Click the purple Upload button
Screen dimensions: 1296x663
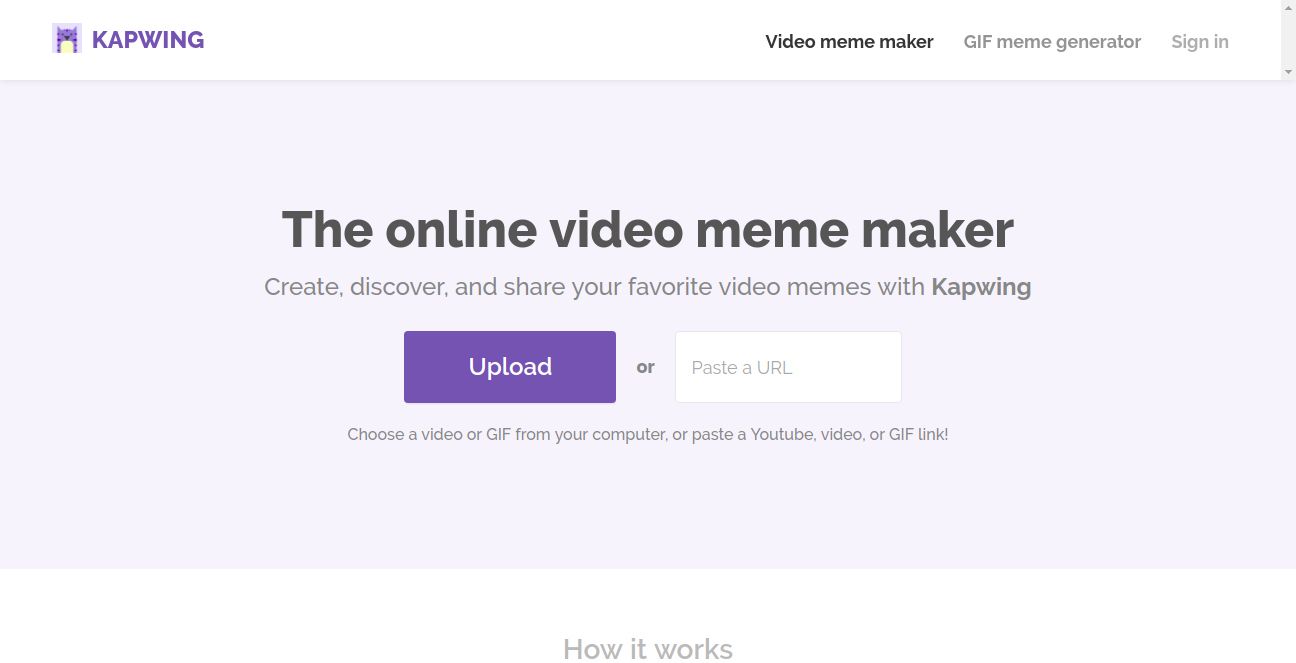(510, 367)
